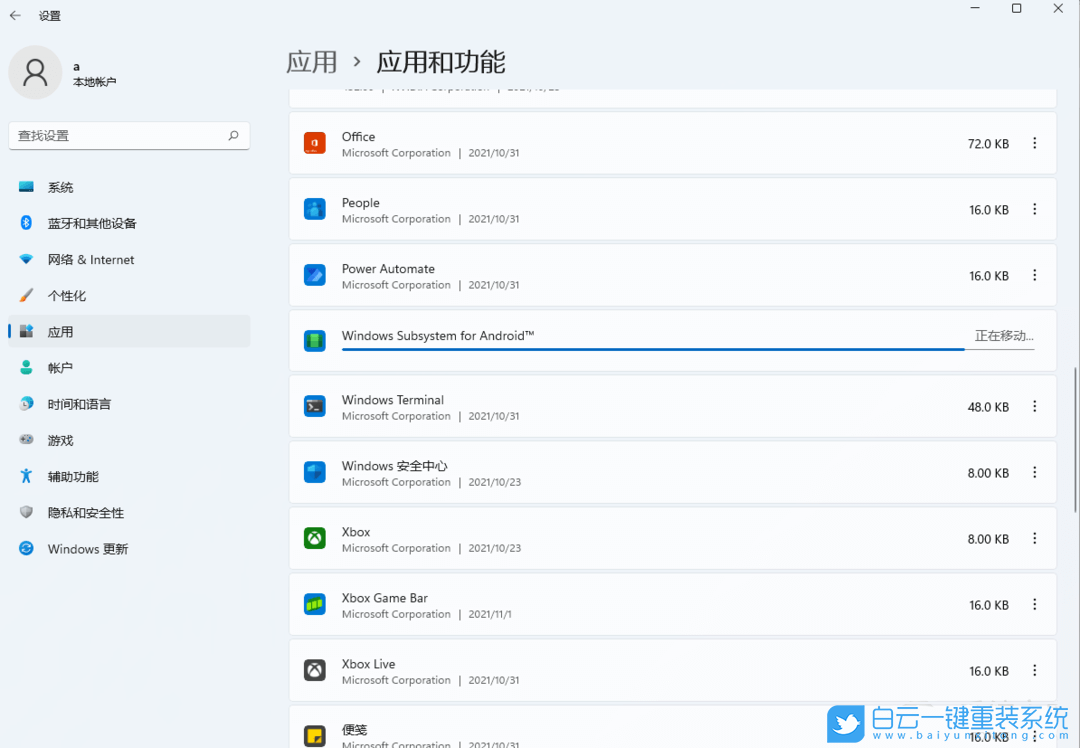
Task: Click the Power Automate app icon
Action: [315, 275]
